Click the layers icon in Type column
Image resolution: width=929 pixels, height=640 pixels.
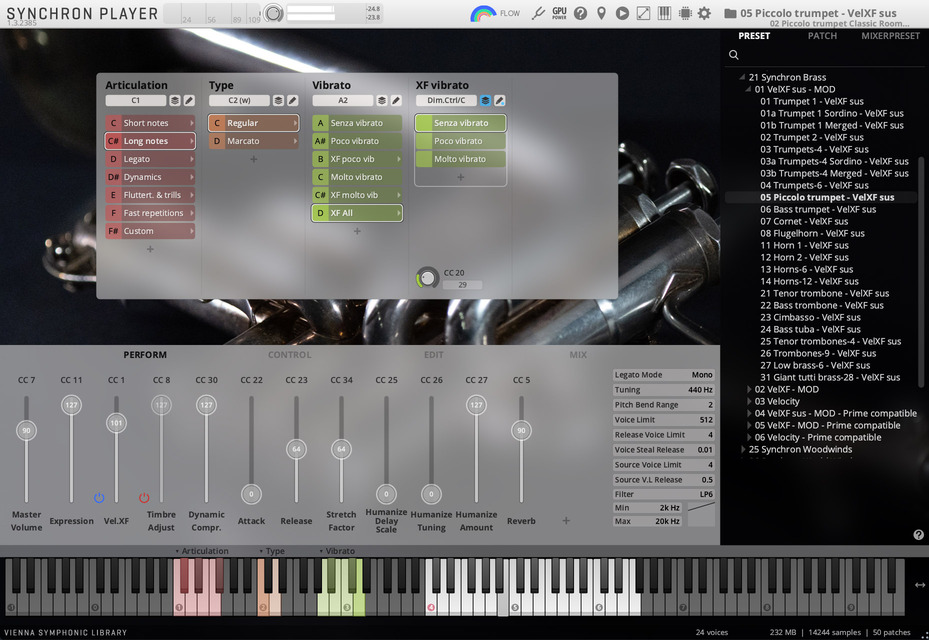pos(278,101)
